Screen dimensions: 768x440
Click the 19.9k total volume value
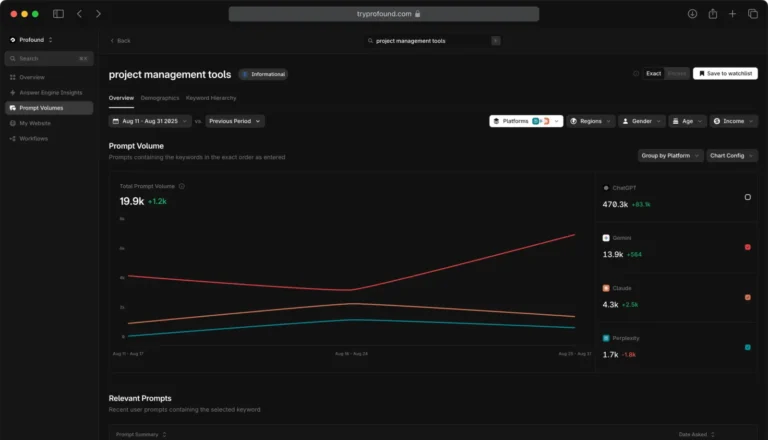tap(132, 201)
